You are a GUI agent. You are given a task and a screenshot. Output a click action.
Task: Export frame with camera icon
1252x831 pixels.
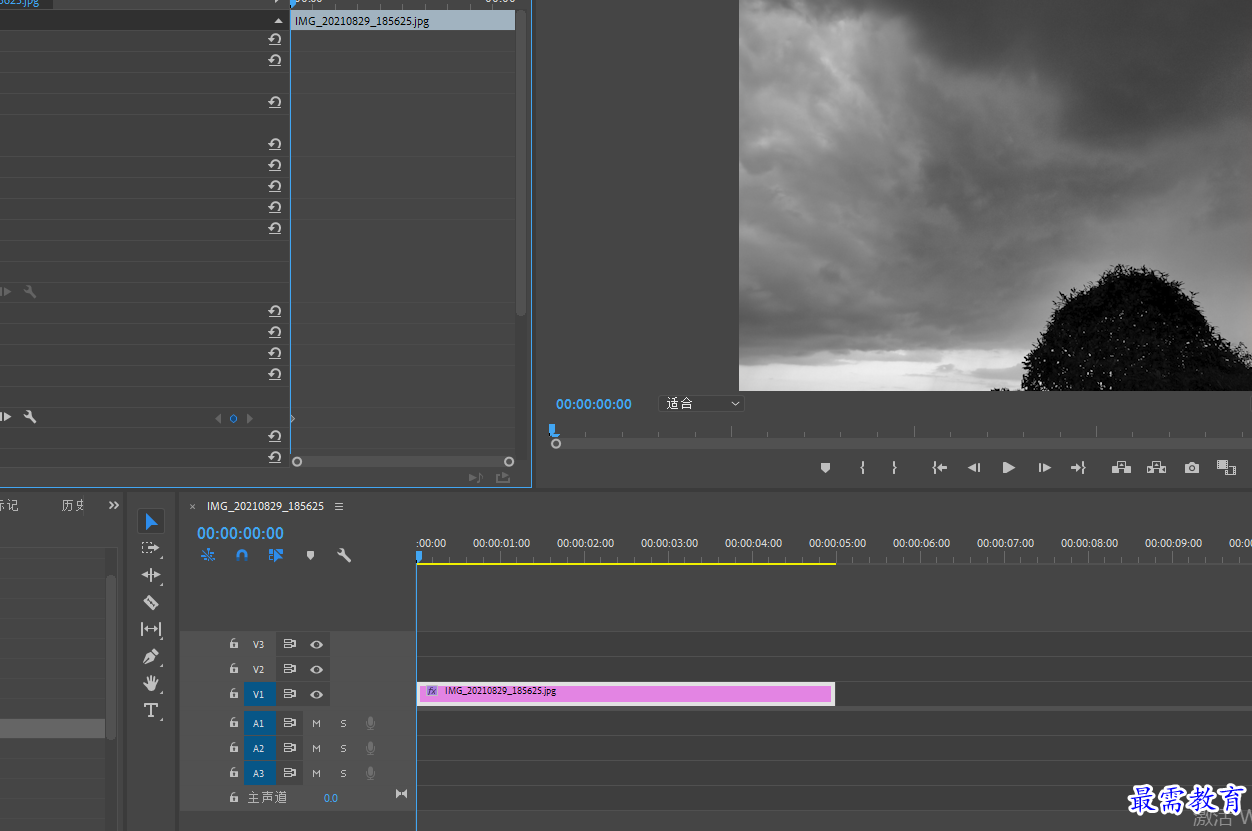point(1192,467)
